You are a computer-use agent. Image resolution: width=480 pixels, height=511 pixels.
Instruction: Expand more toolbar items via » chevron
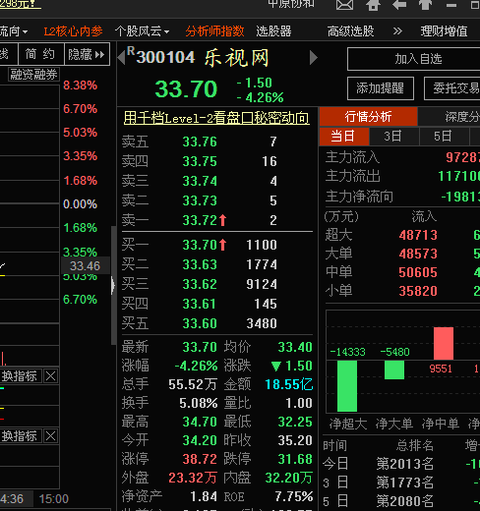(397, 31)
